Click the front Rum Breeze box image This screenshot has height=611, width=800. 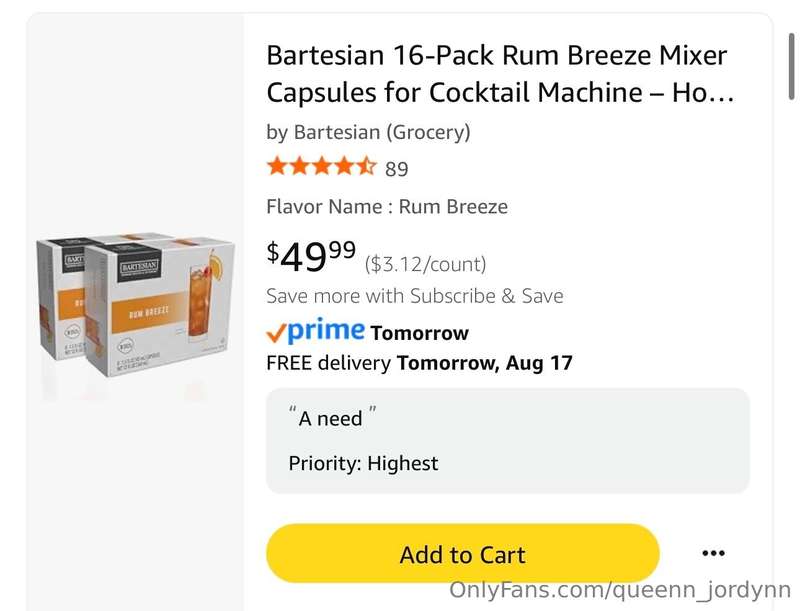coord(159,311)
